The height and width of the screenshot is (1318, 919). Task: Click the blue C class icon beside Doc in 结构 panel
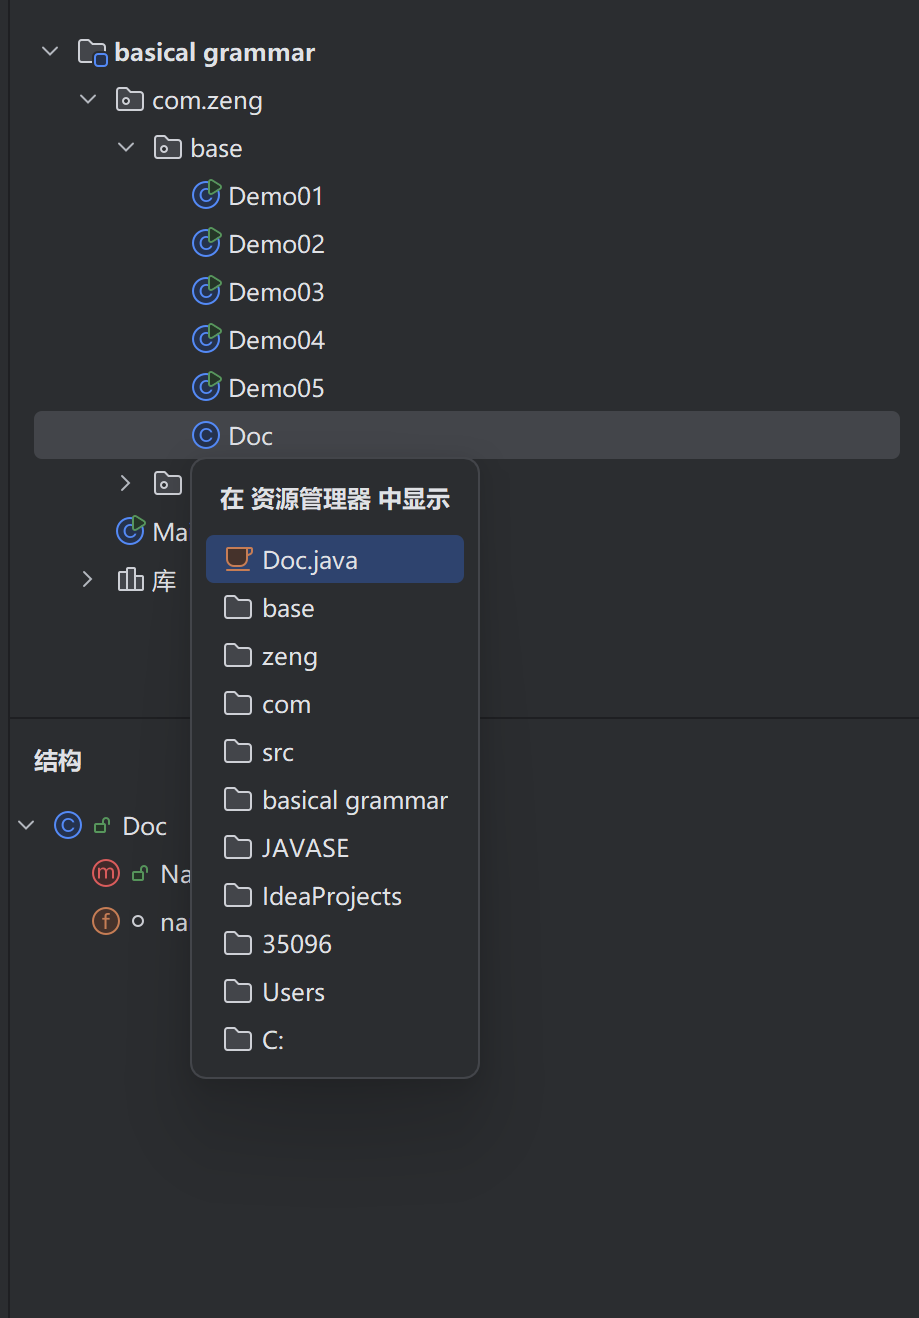coord(67,825)
